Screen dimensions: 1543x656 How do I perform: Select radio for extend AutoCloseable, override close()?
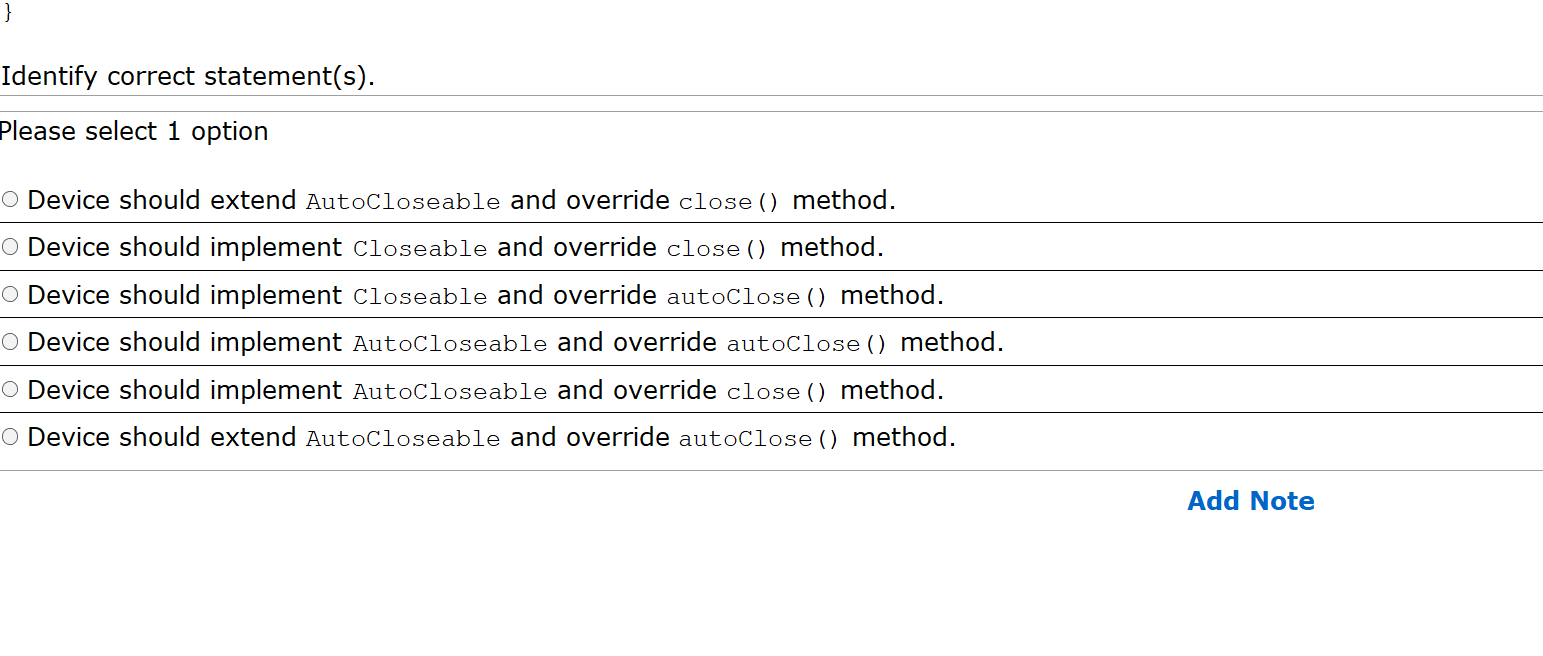10,199
